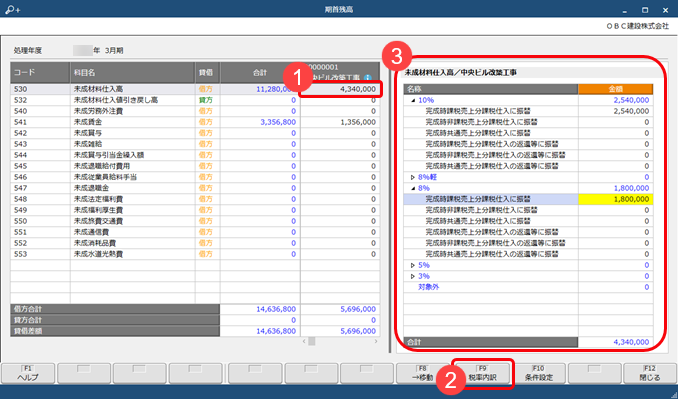Click the 貸借 column header
Image resolution: width=678 pixels, height=399 pixels.
pyautogui.click(x=208, y=73)
